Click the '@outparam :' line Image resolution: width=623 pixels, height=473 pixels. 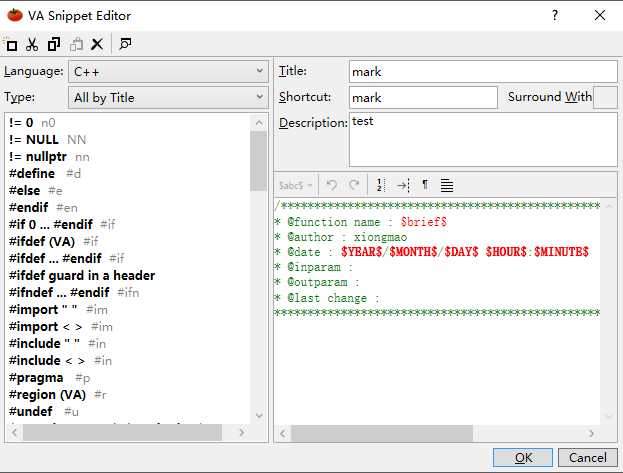(x=317, y=282)
